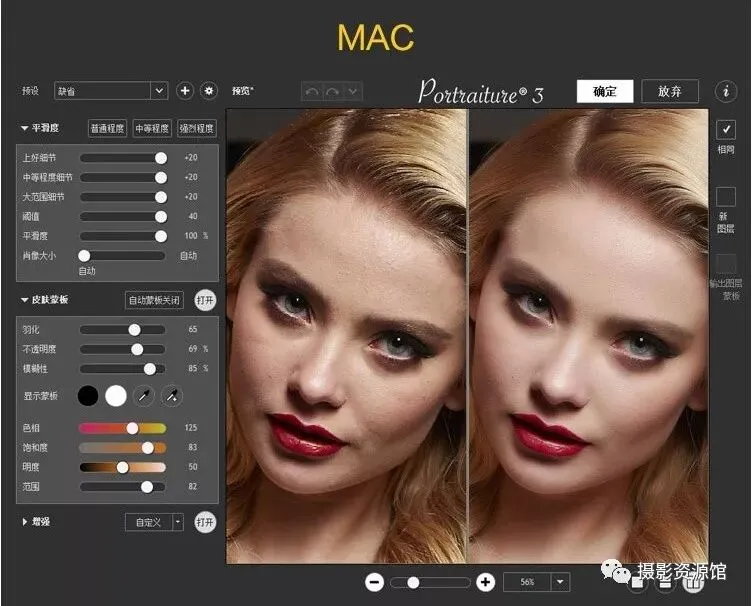Click the 饱和度 value 83
Screen dimensions: 752x606
click(193, 447)
